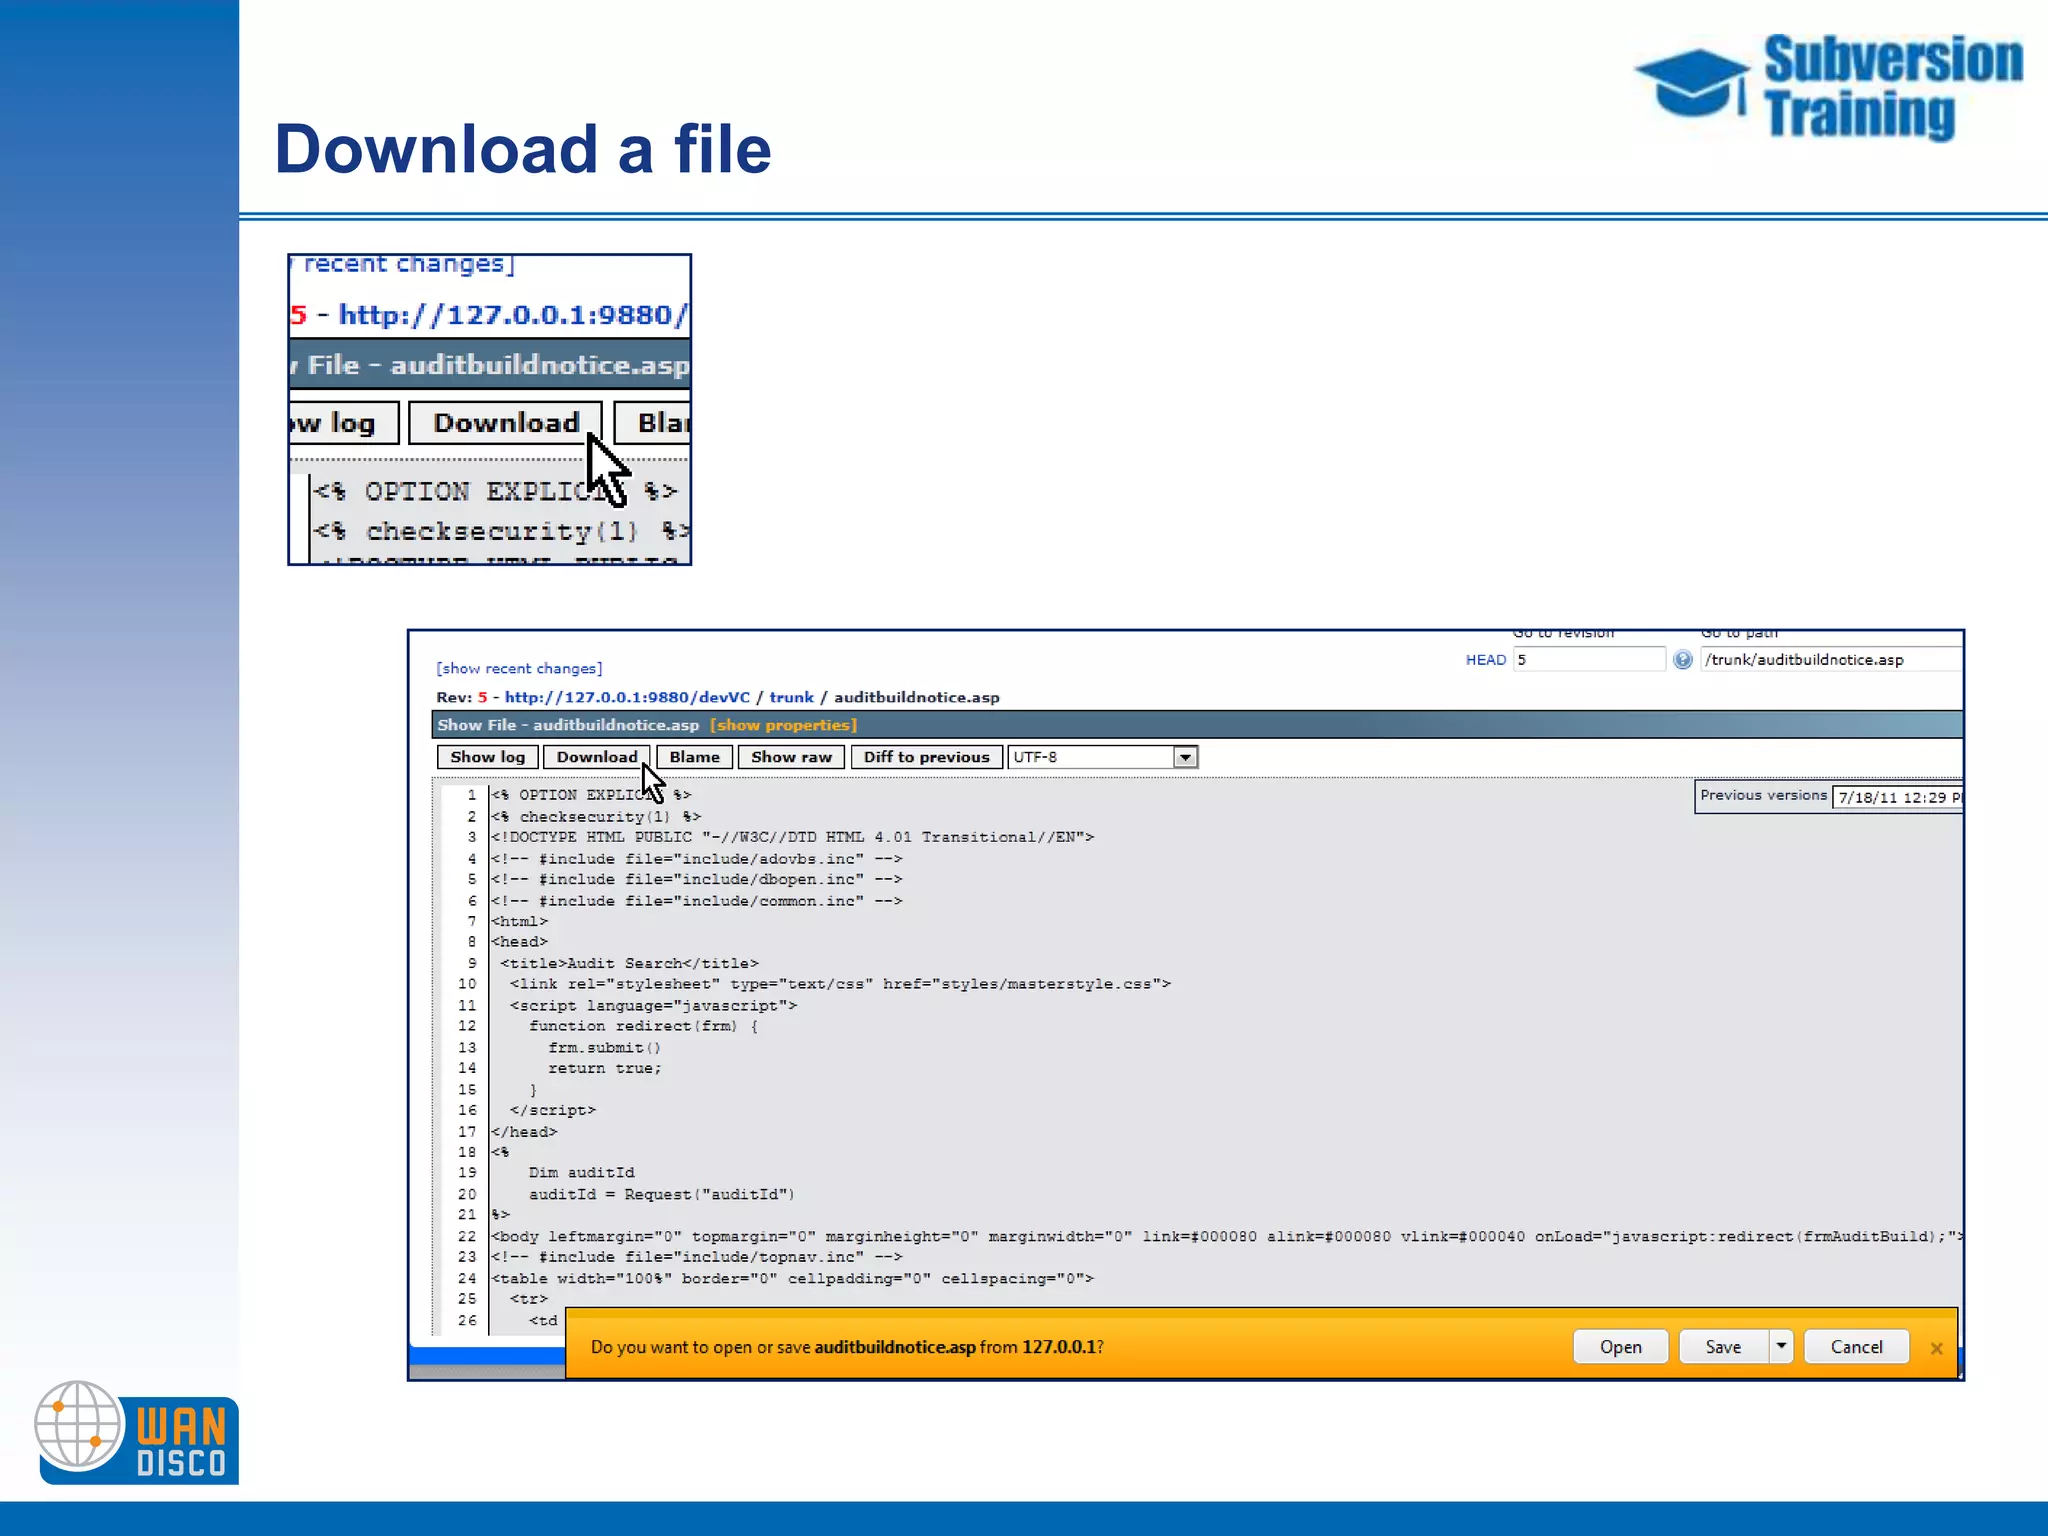Click line 'auditId = Request("auditId")'
The height and width of the screenshot is (1536, 2048).
(x=661, y=1194)
